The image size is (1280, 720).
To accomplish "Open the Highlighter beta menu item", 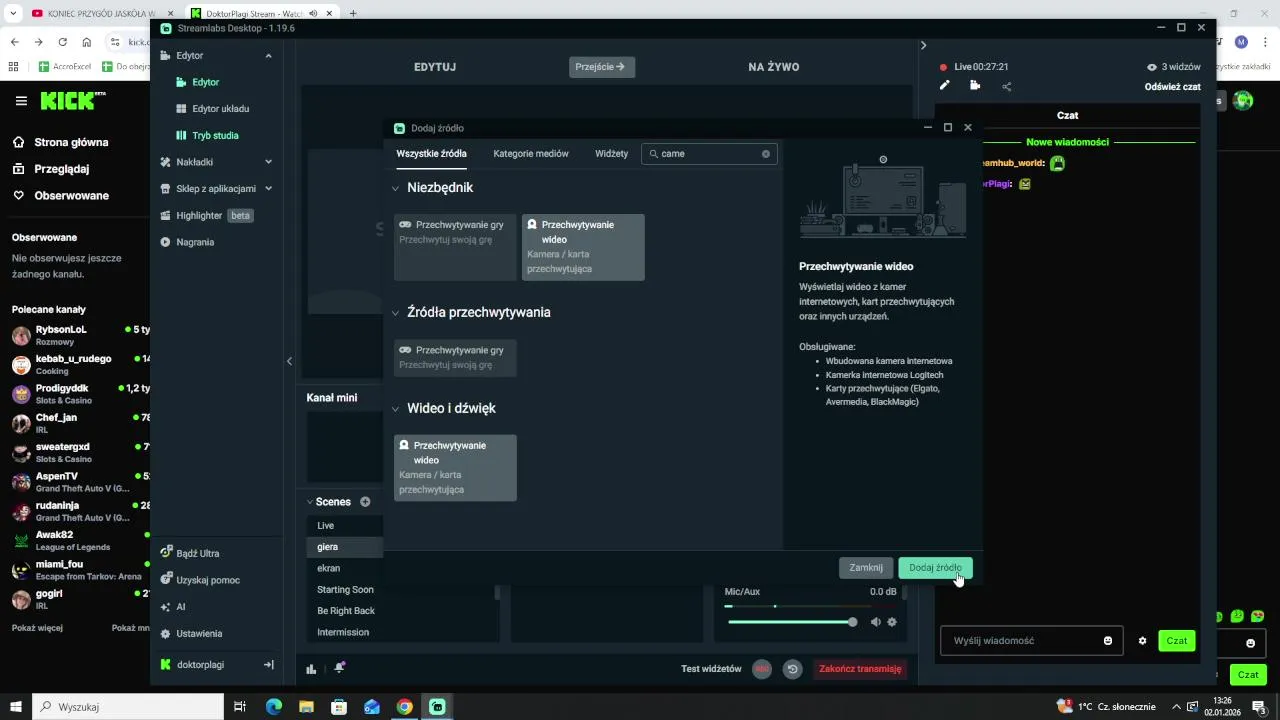I will click(207, 215).
